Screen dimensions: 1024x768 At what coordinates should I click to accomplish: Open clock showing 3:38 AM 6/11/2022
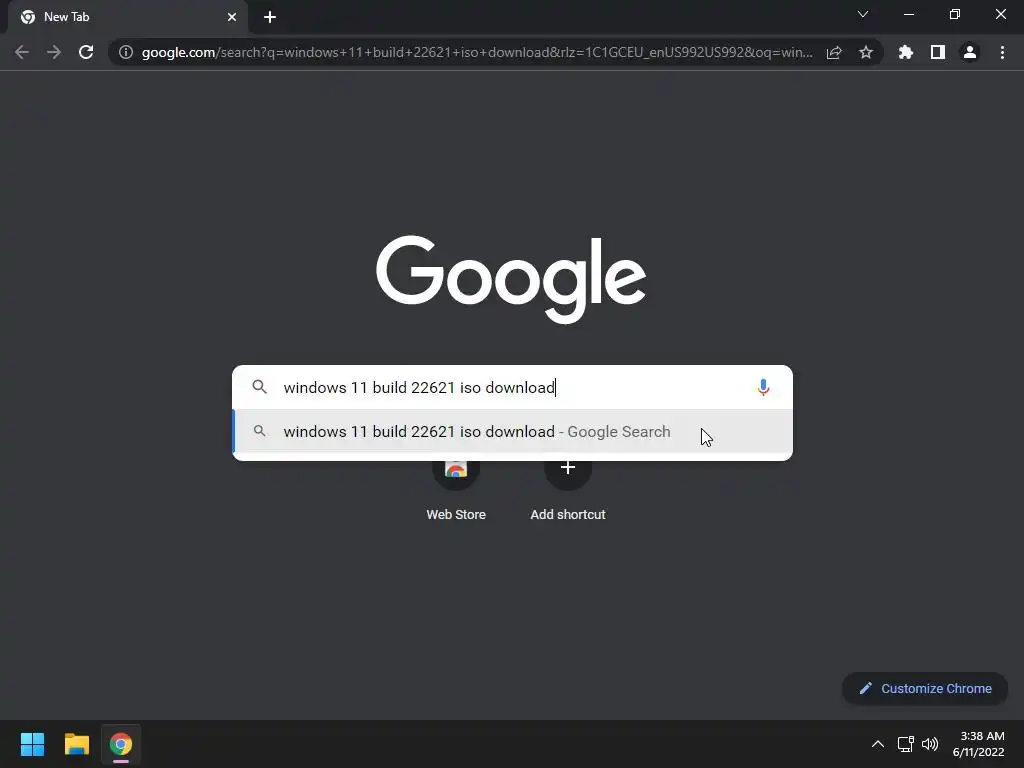click(978, 744)
